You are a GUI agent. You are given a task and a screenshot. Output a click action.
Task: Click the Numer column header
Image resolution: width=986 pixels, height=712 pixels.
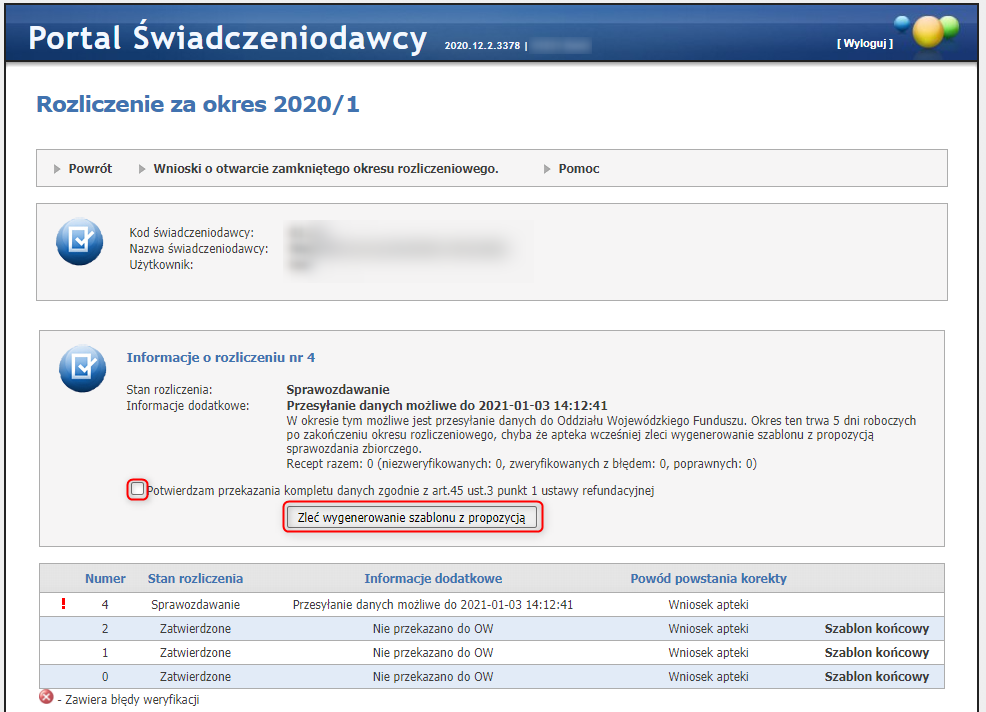(x=108, y=578)
